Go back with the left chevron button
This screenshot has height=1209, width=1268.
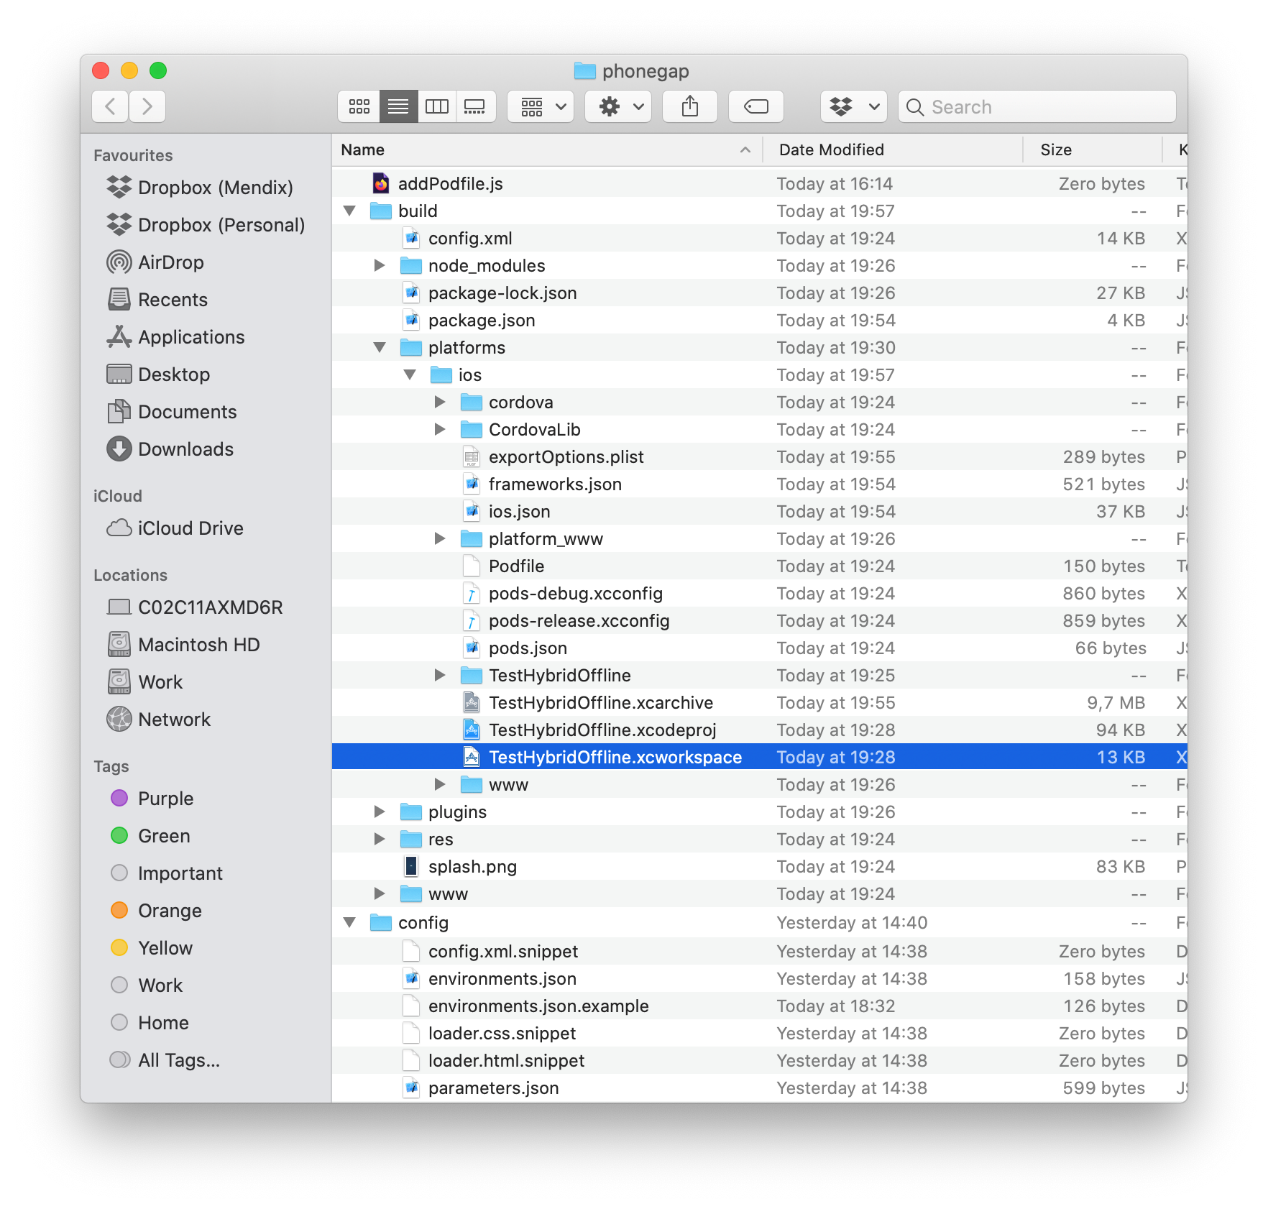(110, 106)
